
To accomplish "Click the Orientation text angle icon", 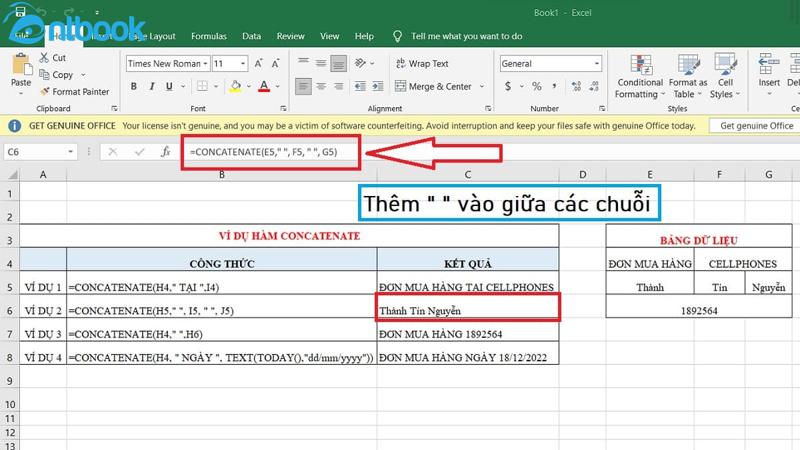I will point(360,63).
